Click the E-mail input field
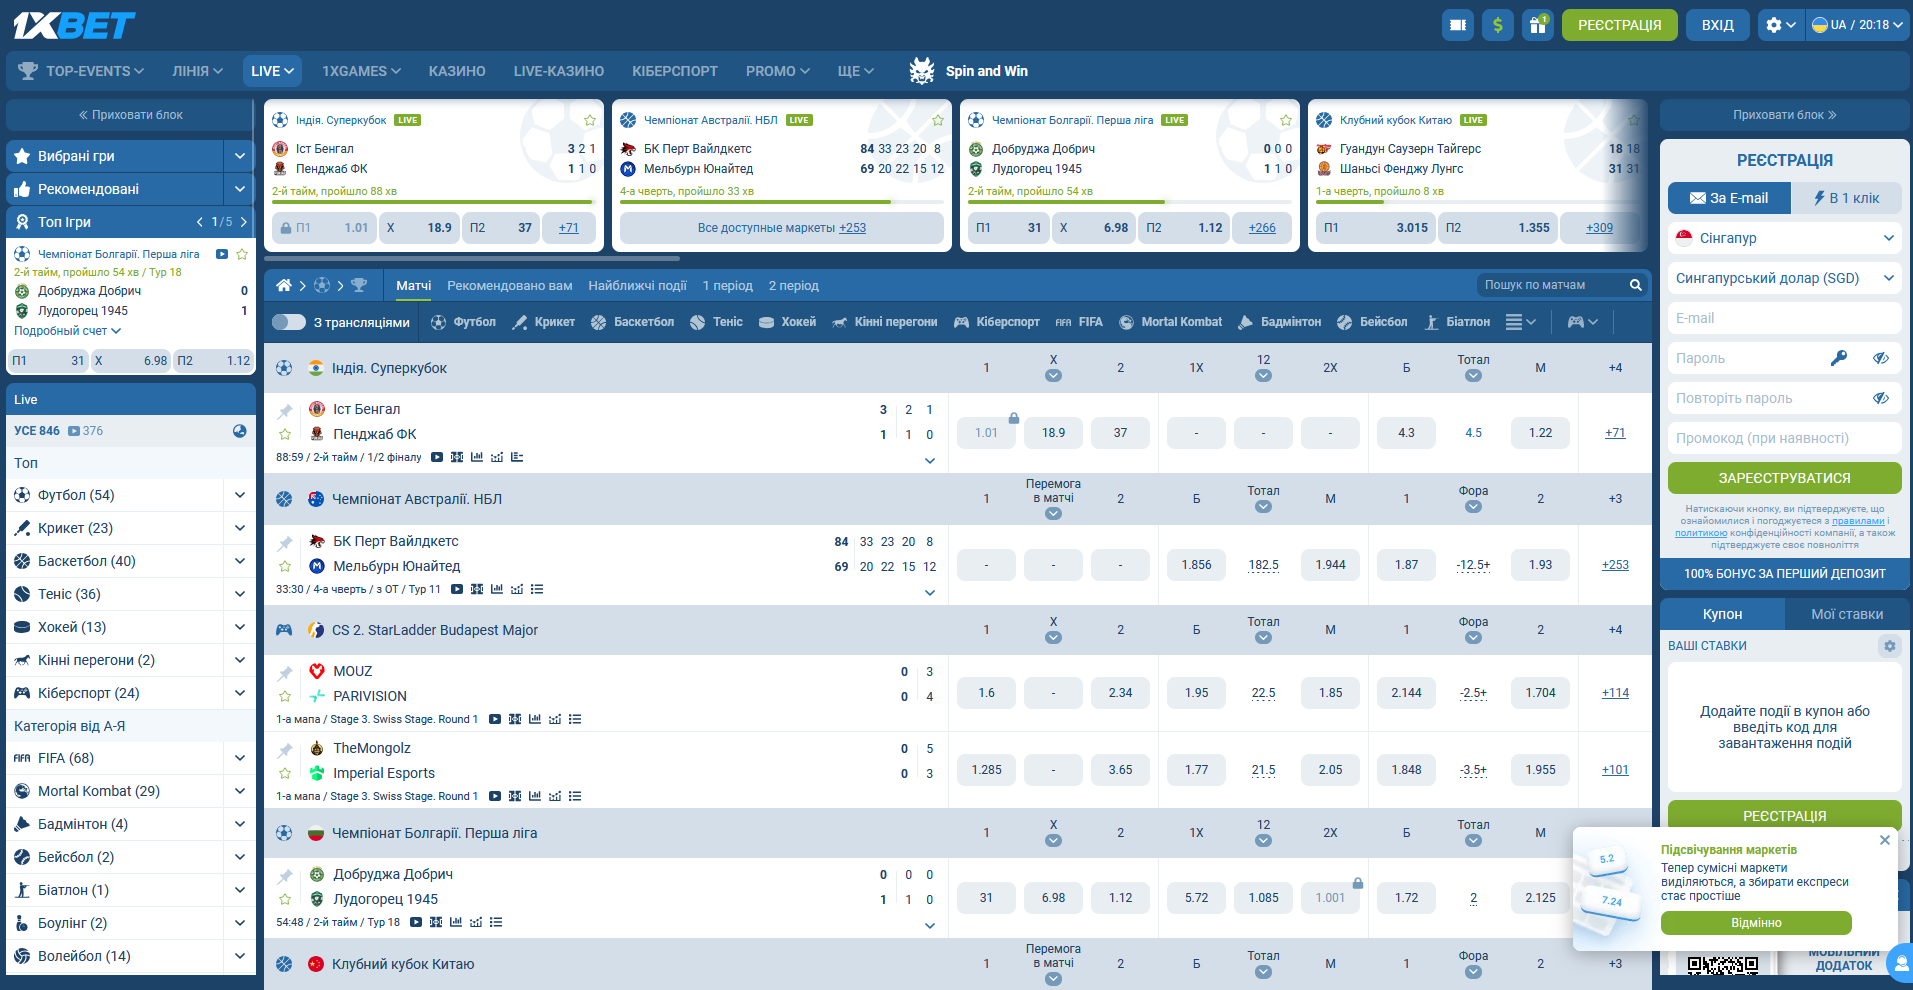 1784,318
